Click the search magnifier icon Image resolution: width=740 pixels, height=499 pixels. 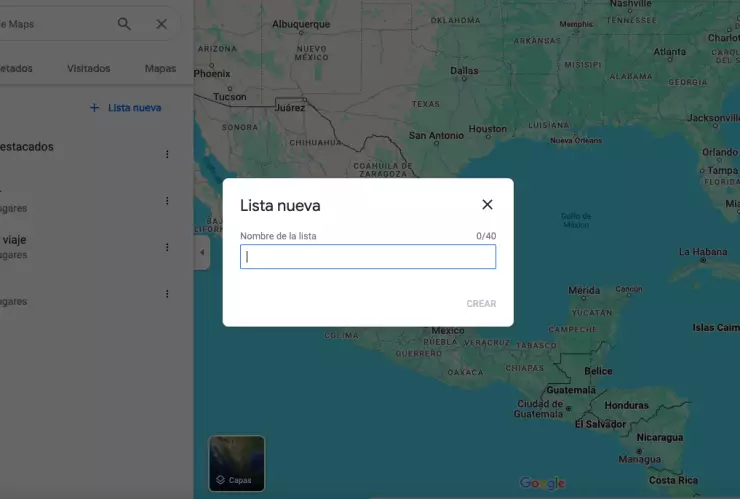[x=124, y=24]
